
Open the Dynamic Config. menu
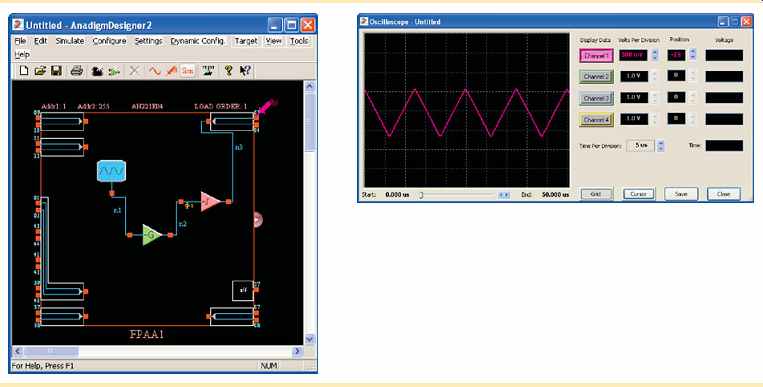[x=197, y=41]
